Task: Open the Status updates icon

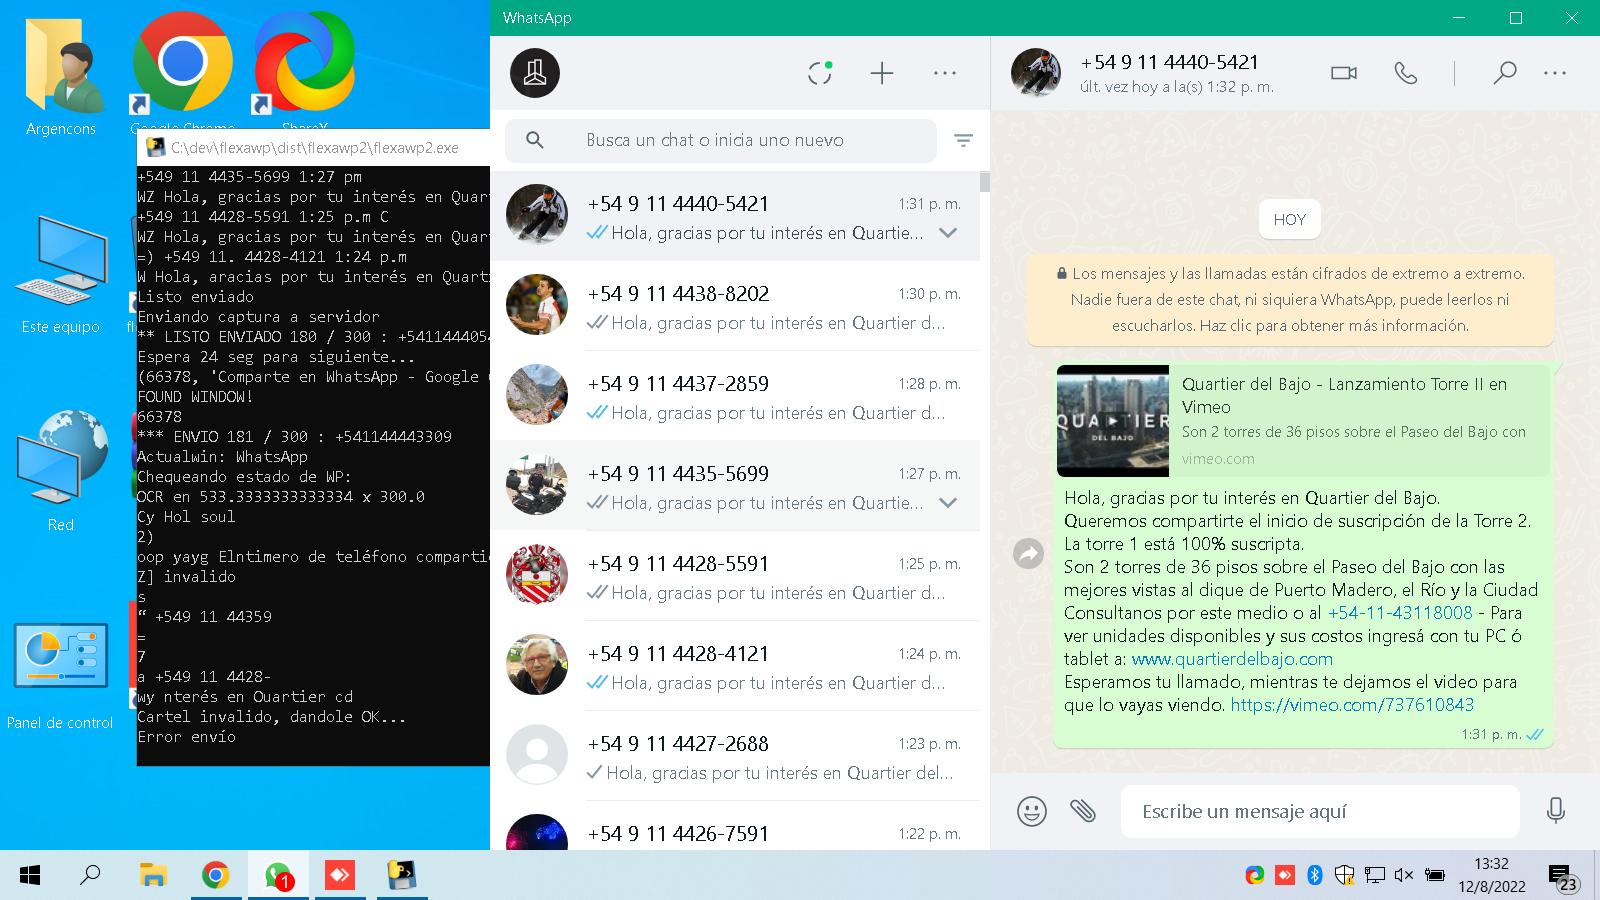Action: click(820, 73)
